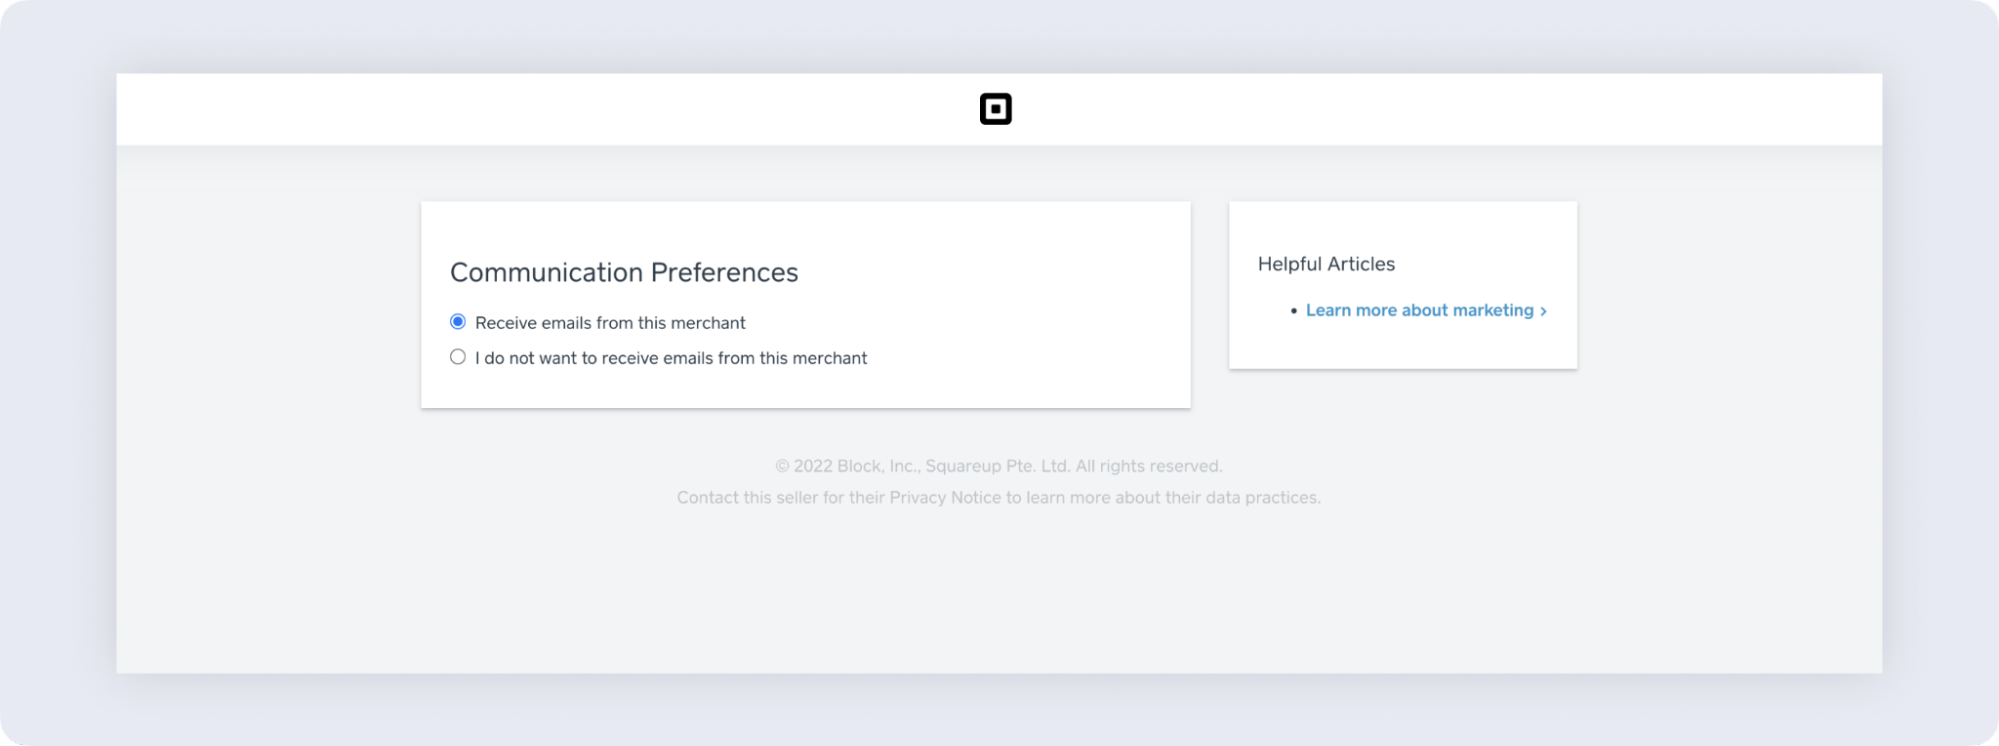This screenshot has width=1999, height=746.
Task: Click 'I do not want to receive emails' label
Action: coord(670,358)
